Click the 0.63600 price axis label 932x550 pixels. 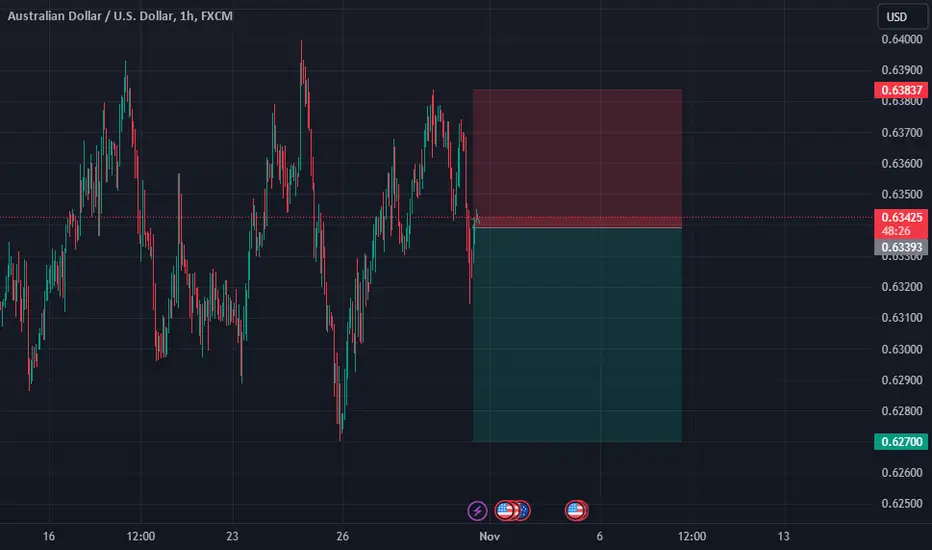[x=902, y=164]
